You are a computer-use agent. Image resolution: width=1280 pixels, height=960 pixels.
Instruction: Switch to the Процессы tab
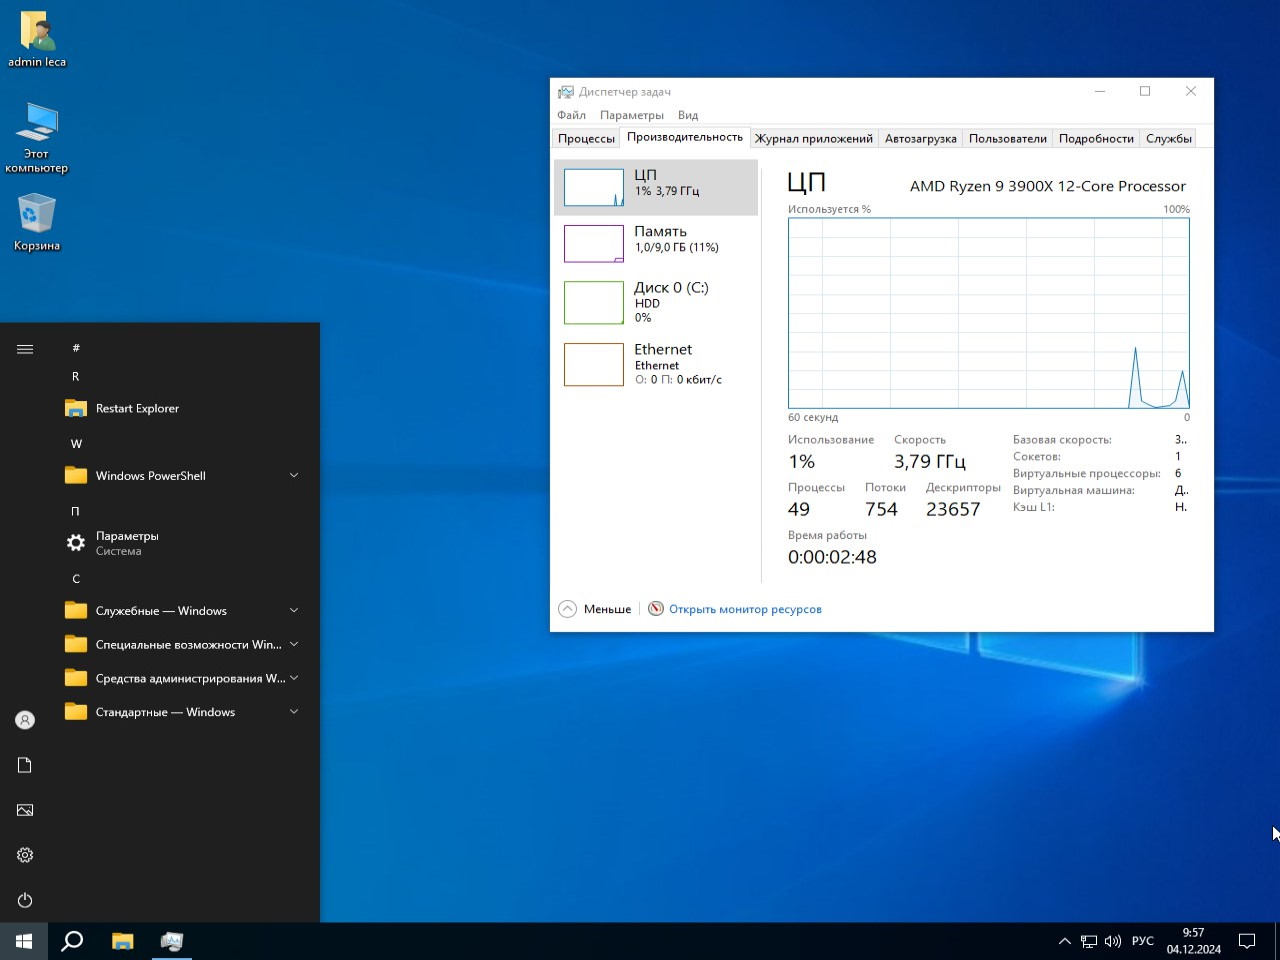pyautogui.click(x=586, y=139)
